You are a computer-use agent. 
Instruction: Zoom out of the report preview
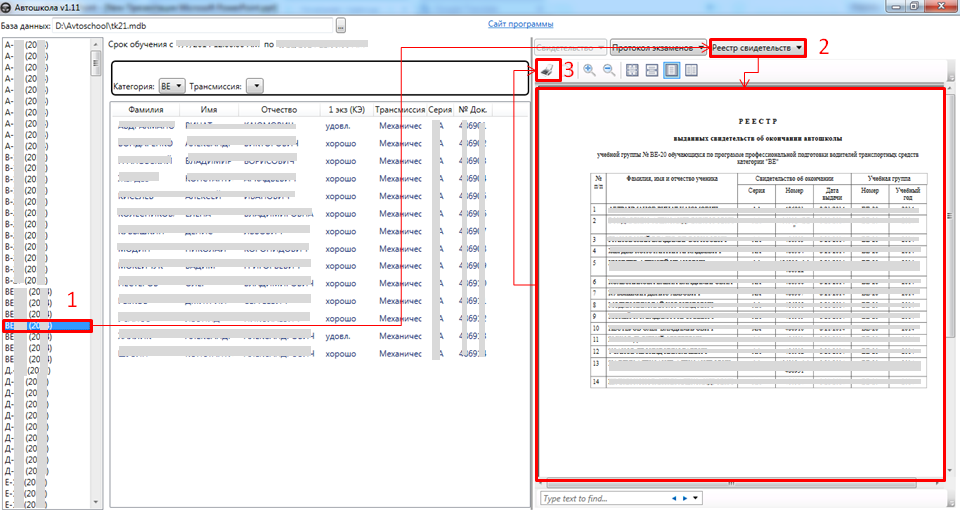pos(609,70)
